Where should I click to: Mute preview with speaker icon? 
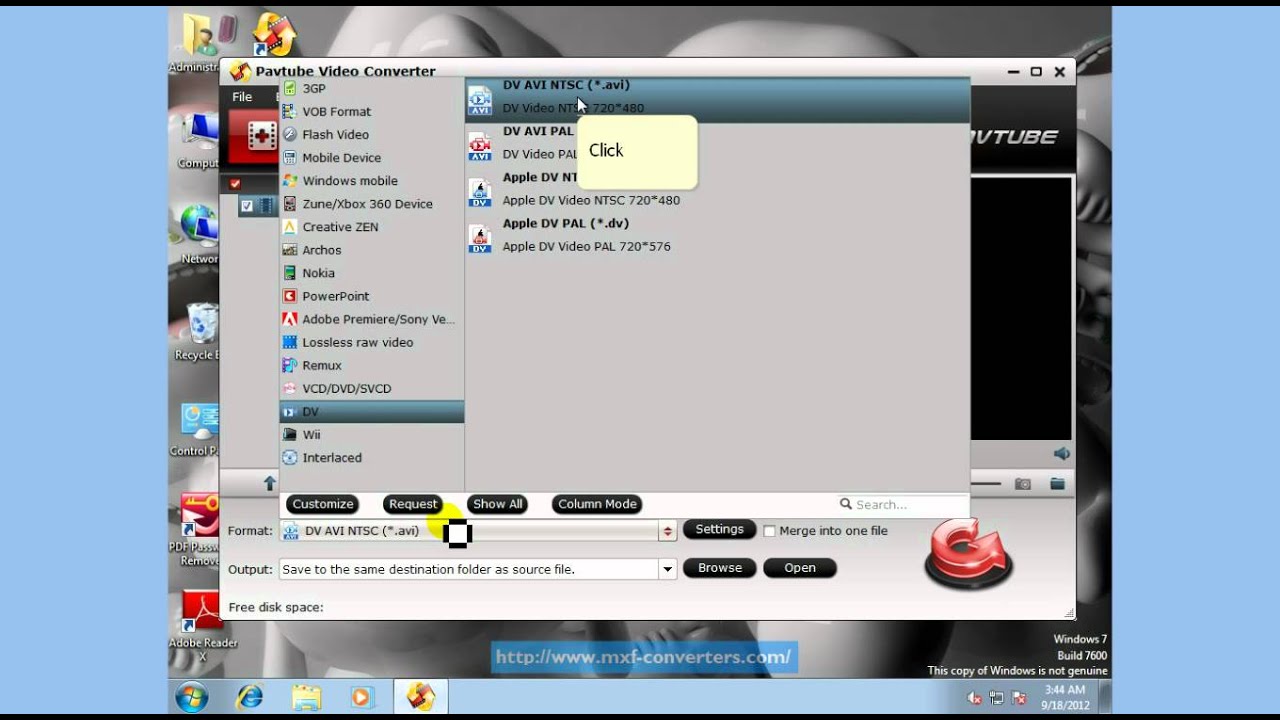point(1061,453)
